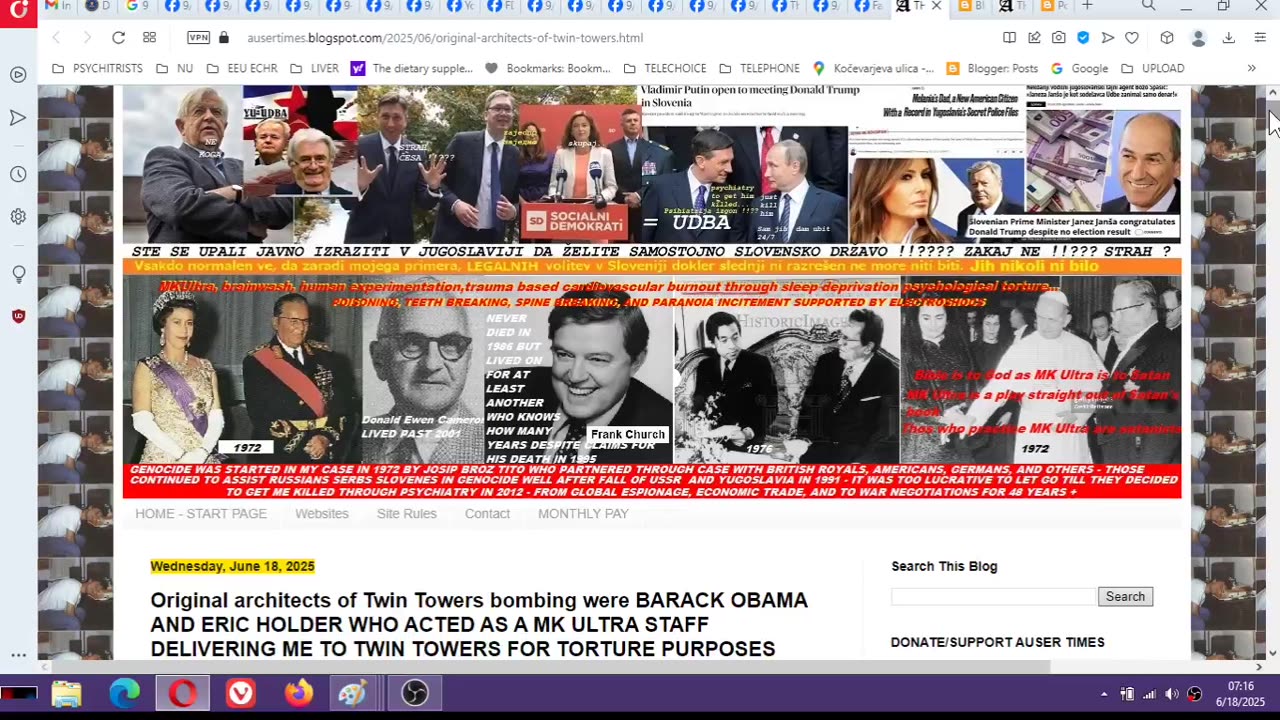Click the Search This Blog input field
The height and width of the screenshot is (720, 1280).
click(x=993, y=597)
